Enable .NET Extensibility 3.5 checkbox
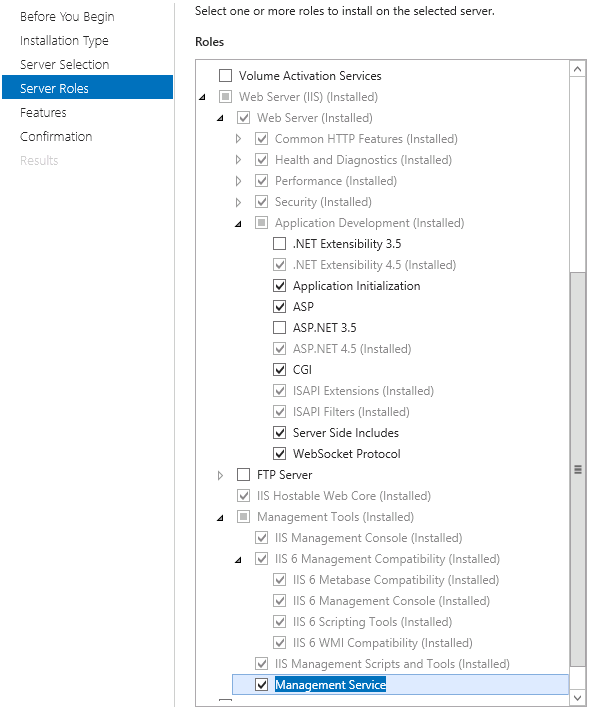Image resolution: width=601 pixels, height=719 pixels. (279, 244)
